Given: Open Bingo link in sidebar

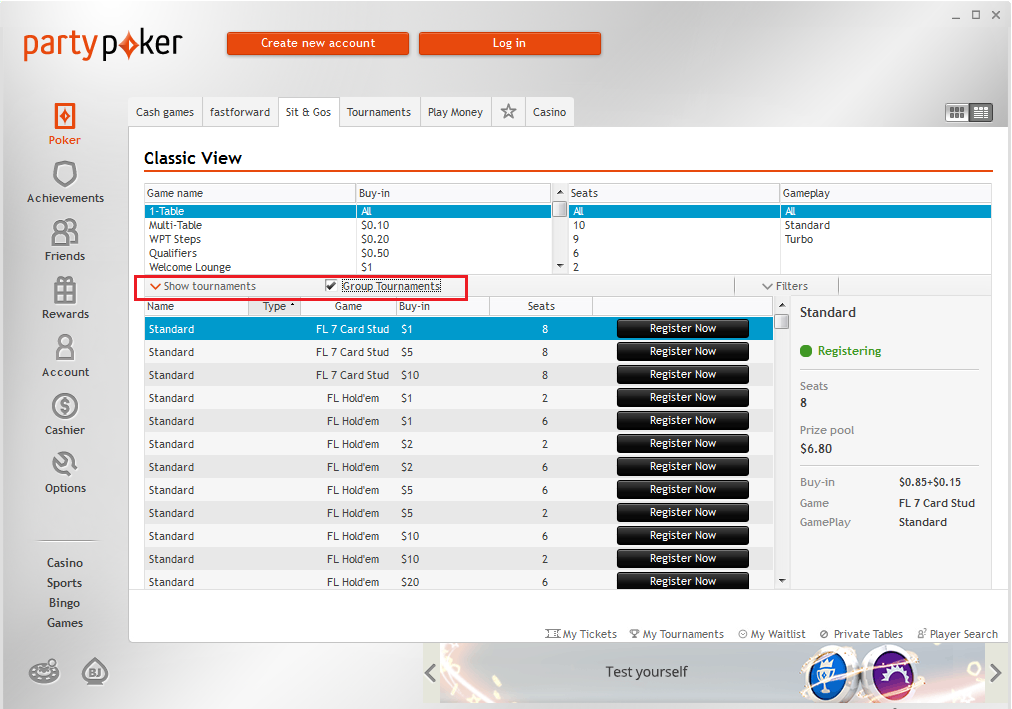Looking at the screenshot, I should [x=65, y=603].
